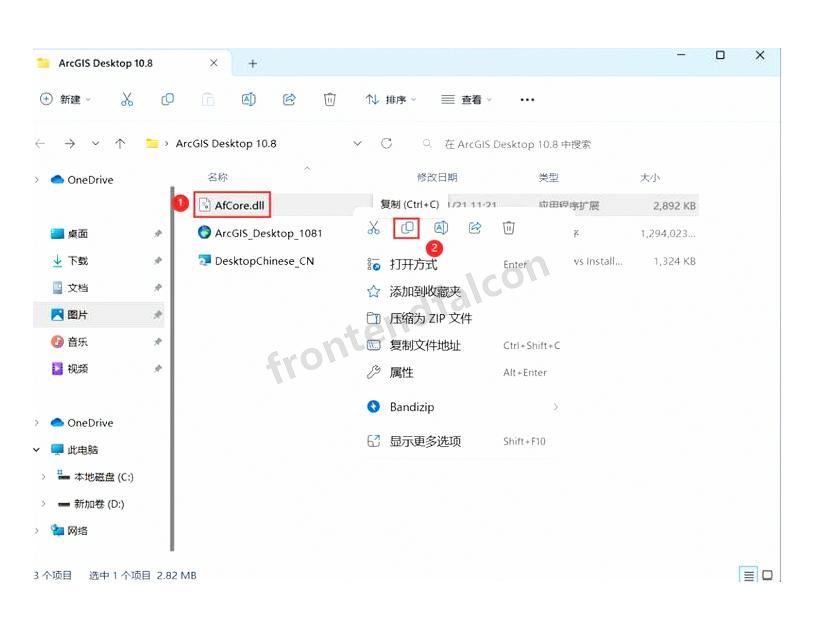Expand the Bandizip submenu arrow
Image resolution: width=815 pixels, height=630 pixels.
pyautogui.click(x=556, y=407)
